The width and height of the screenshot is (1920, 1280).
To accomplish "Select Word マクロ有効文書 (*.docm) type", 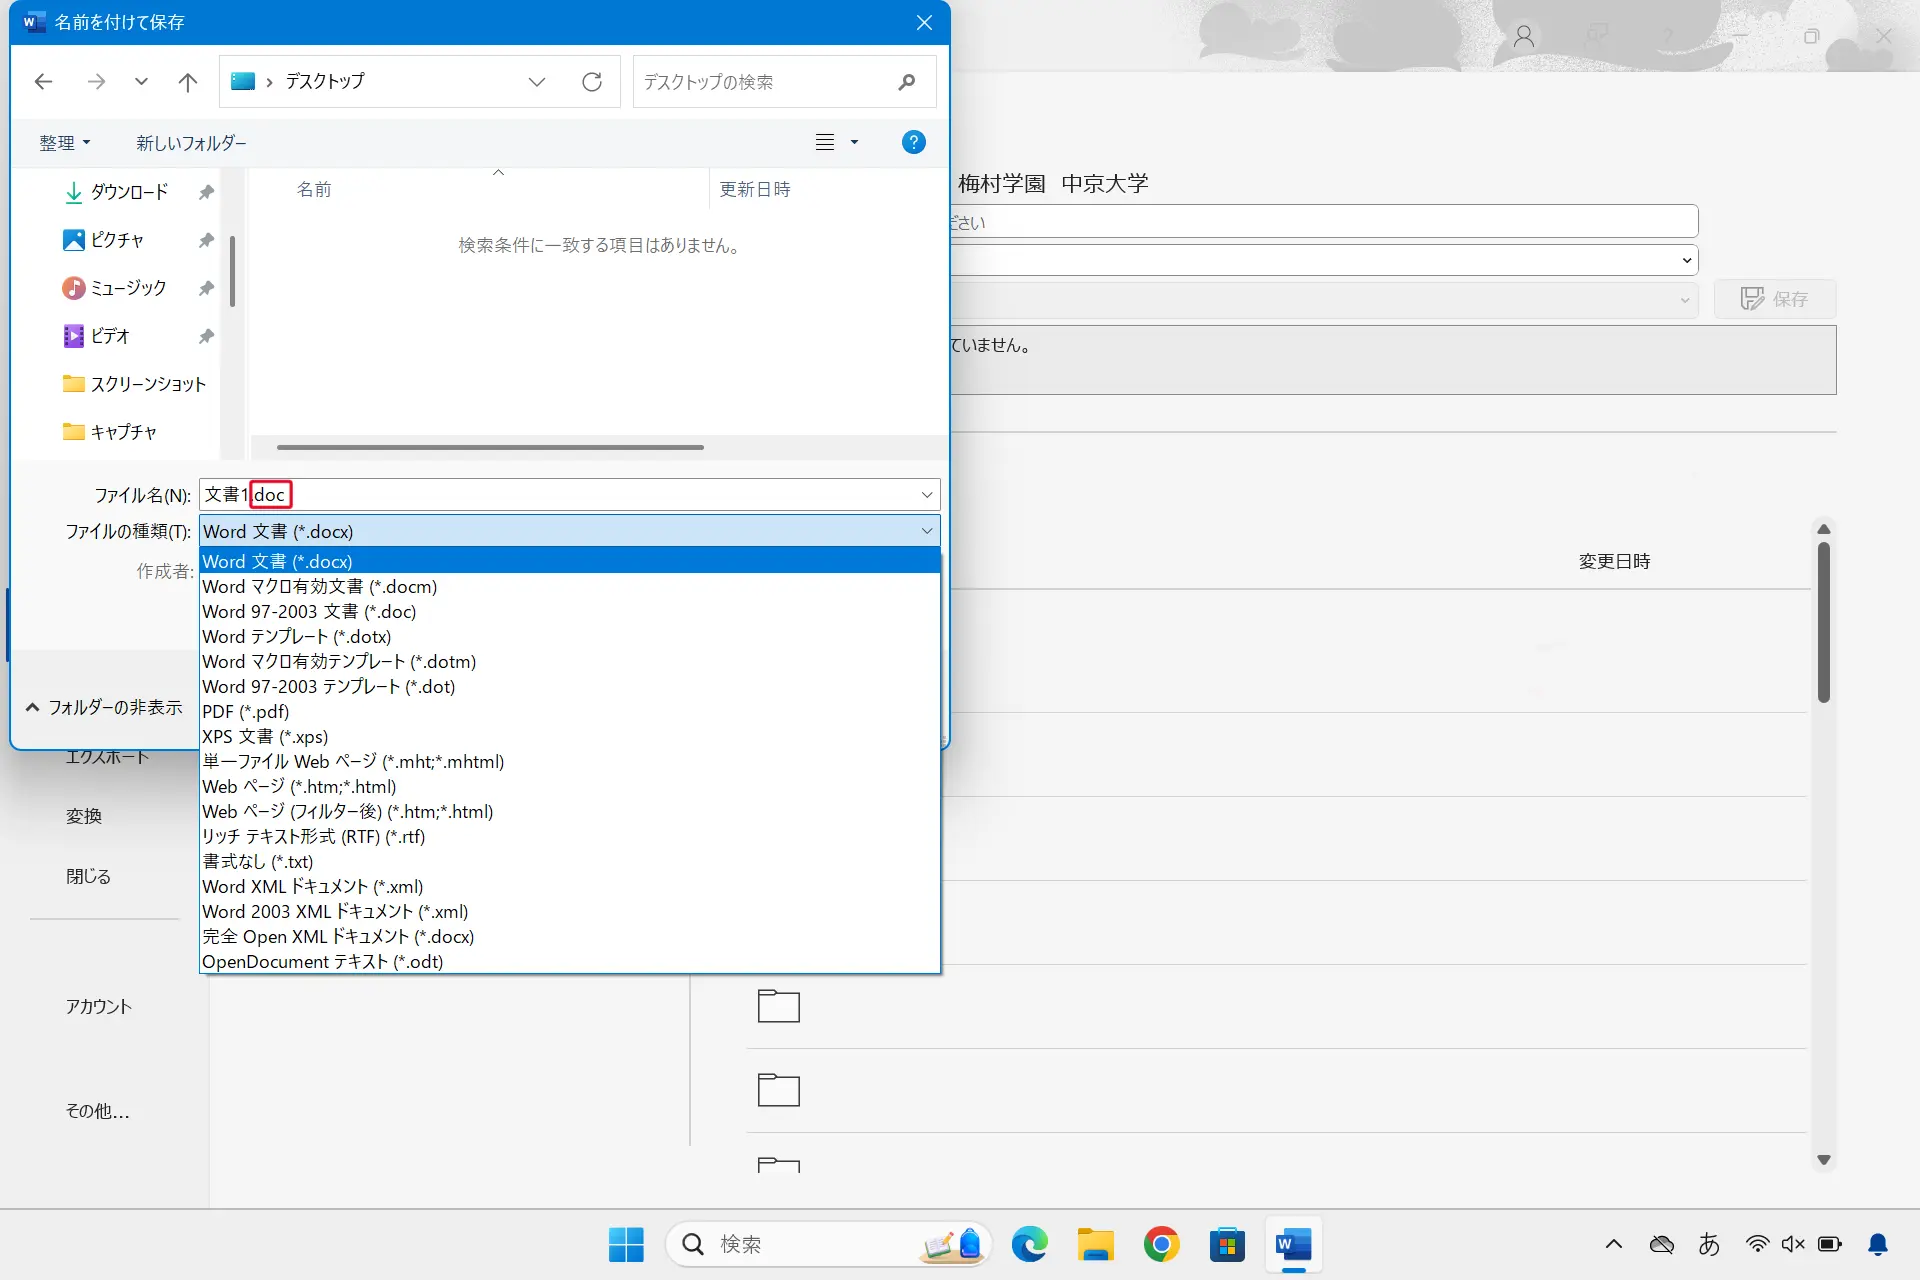I will [570, 586].
